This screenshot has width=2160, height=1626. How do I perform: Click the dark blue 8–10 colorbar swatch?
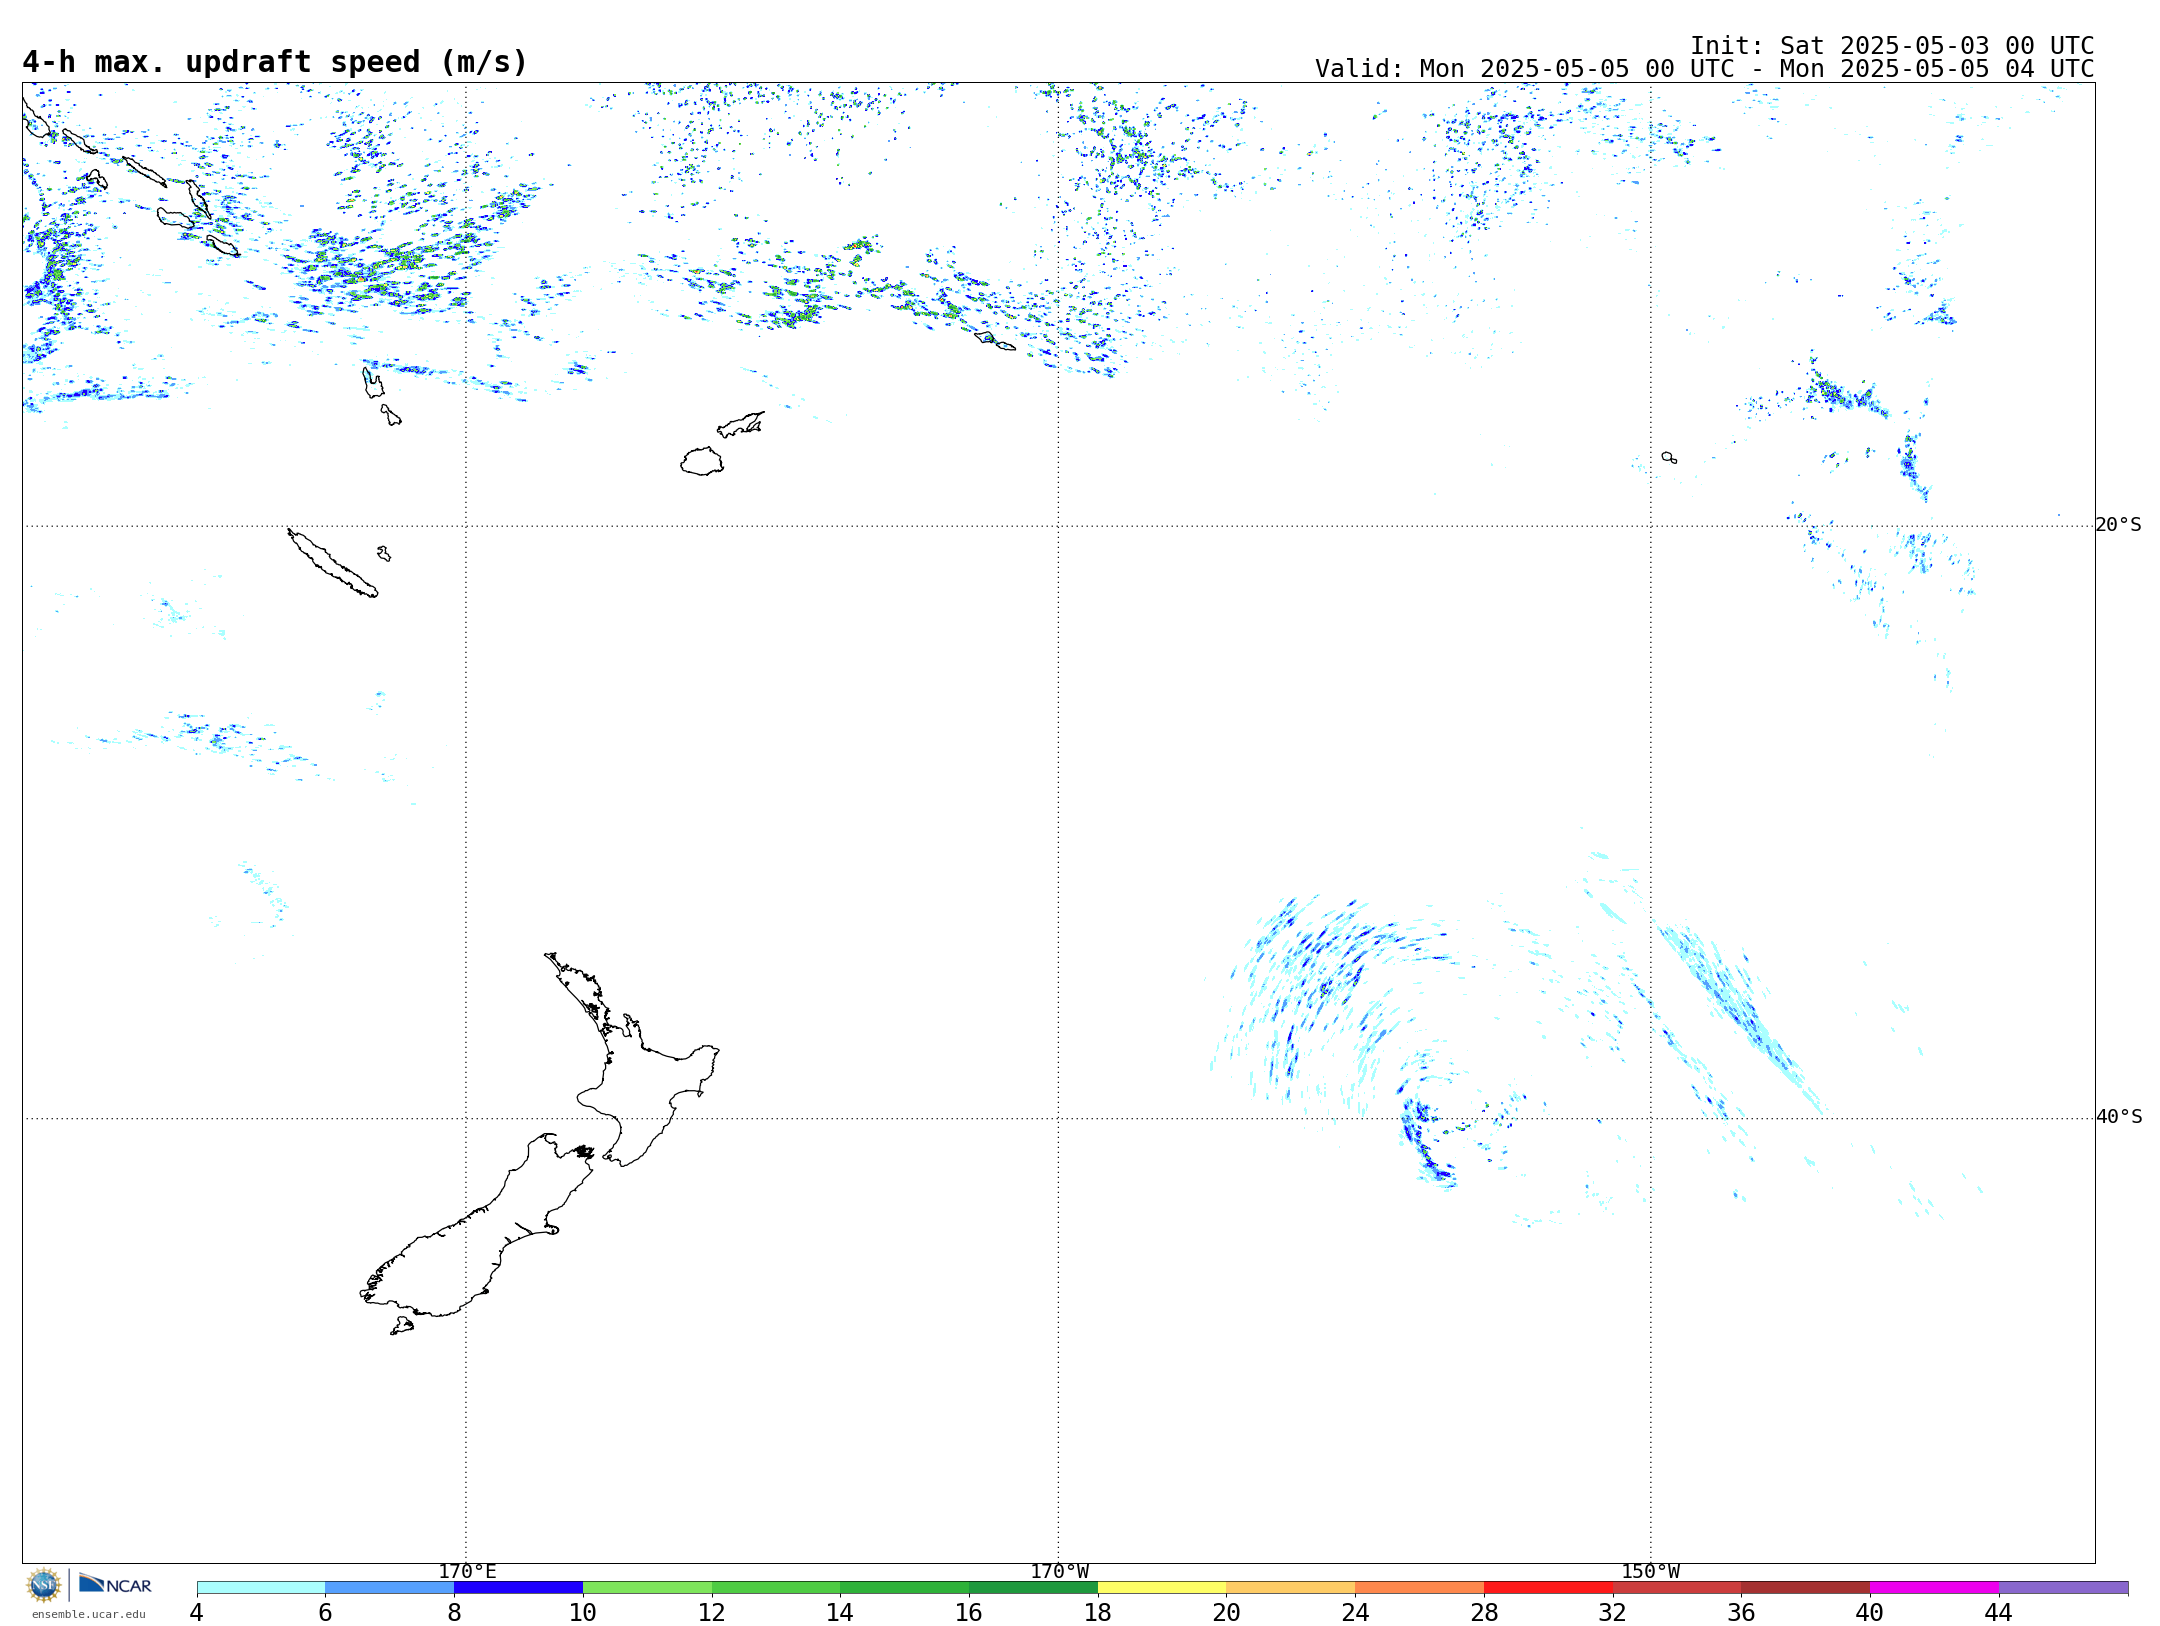(x=518, y=1588)
